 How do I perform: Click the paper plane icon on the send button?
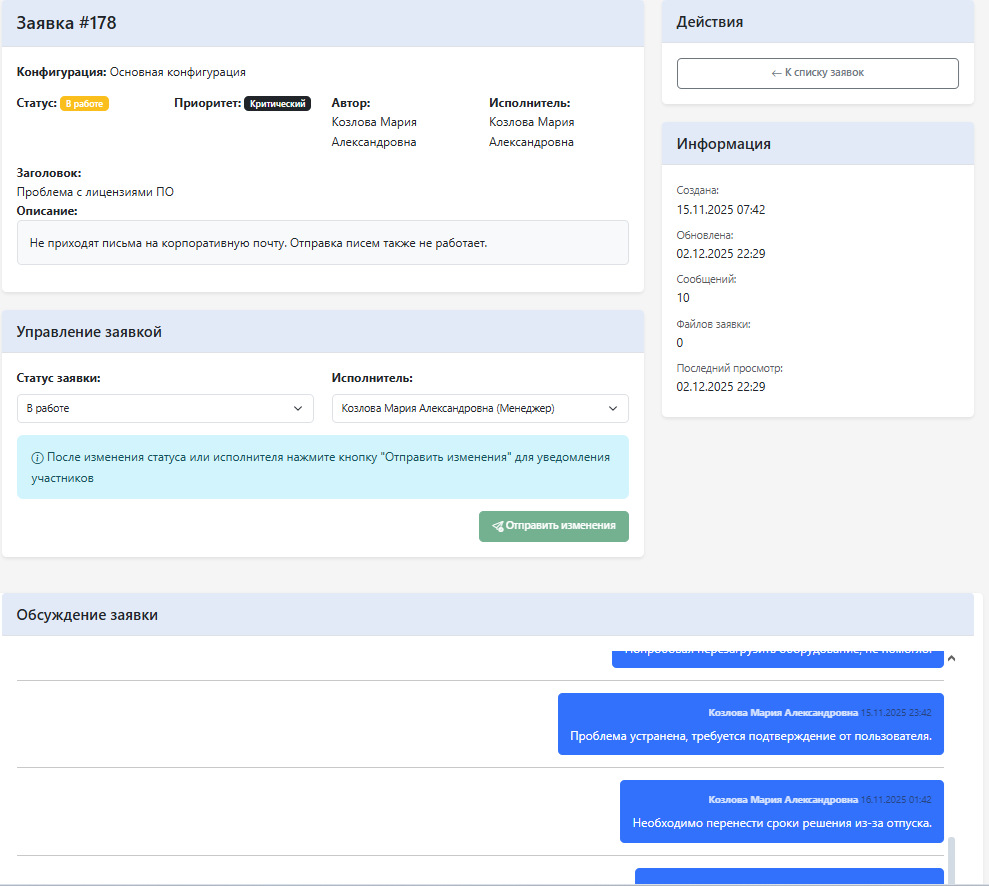[497, 526]
